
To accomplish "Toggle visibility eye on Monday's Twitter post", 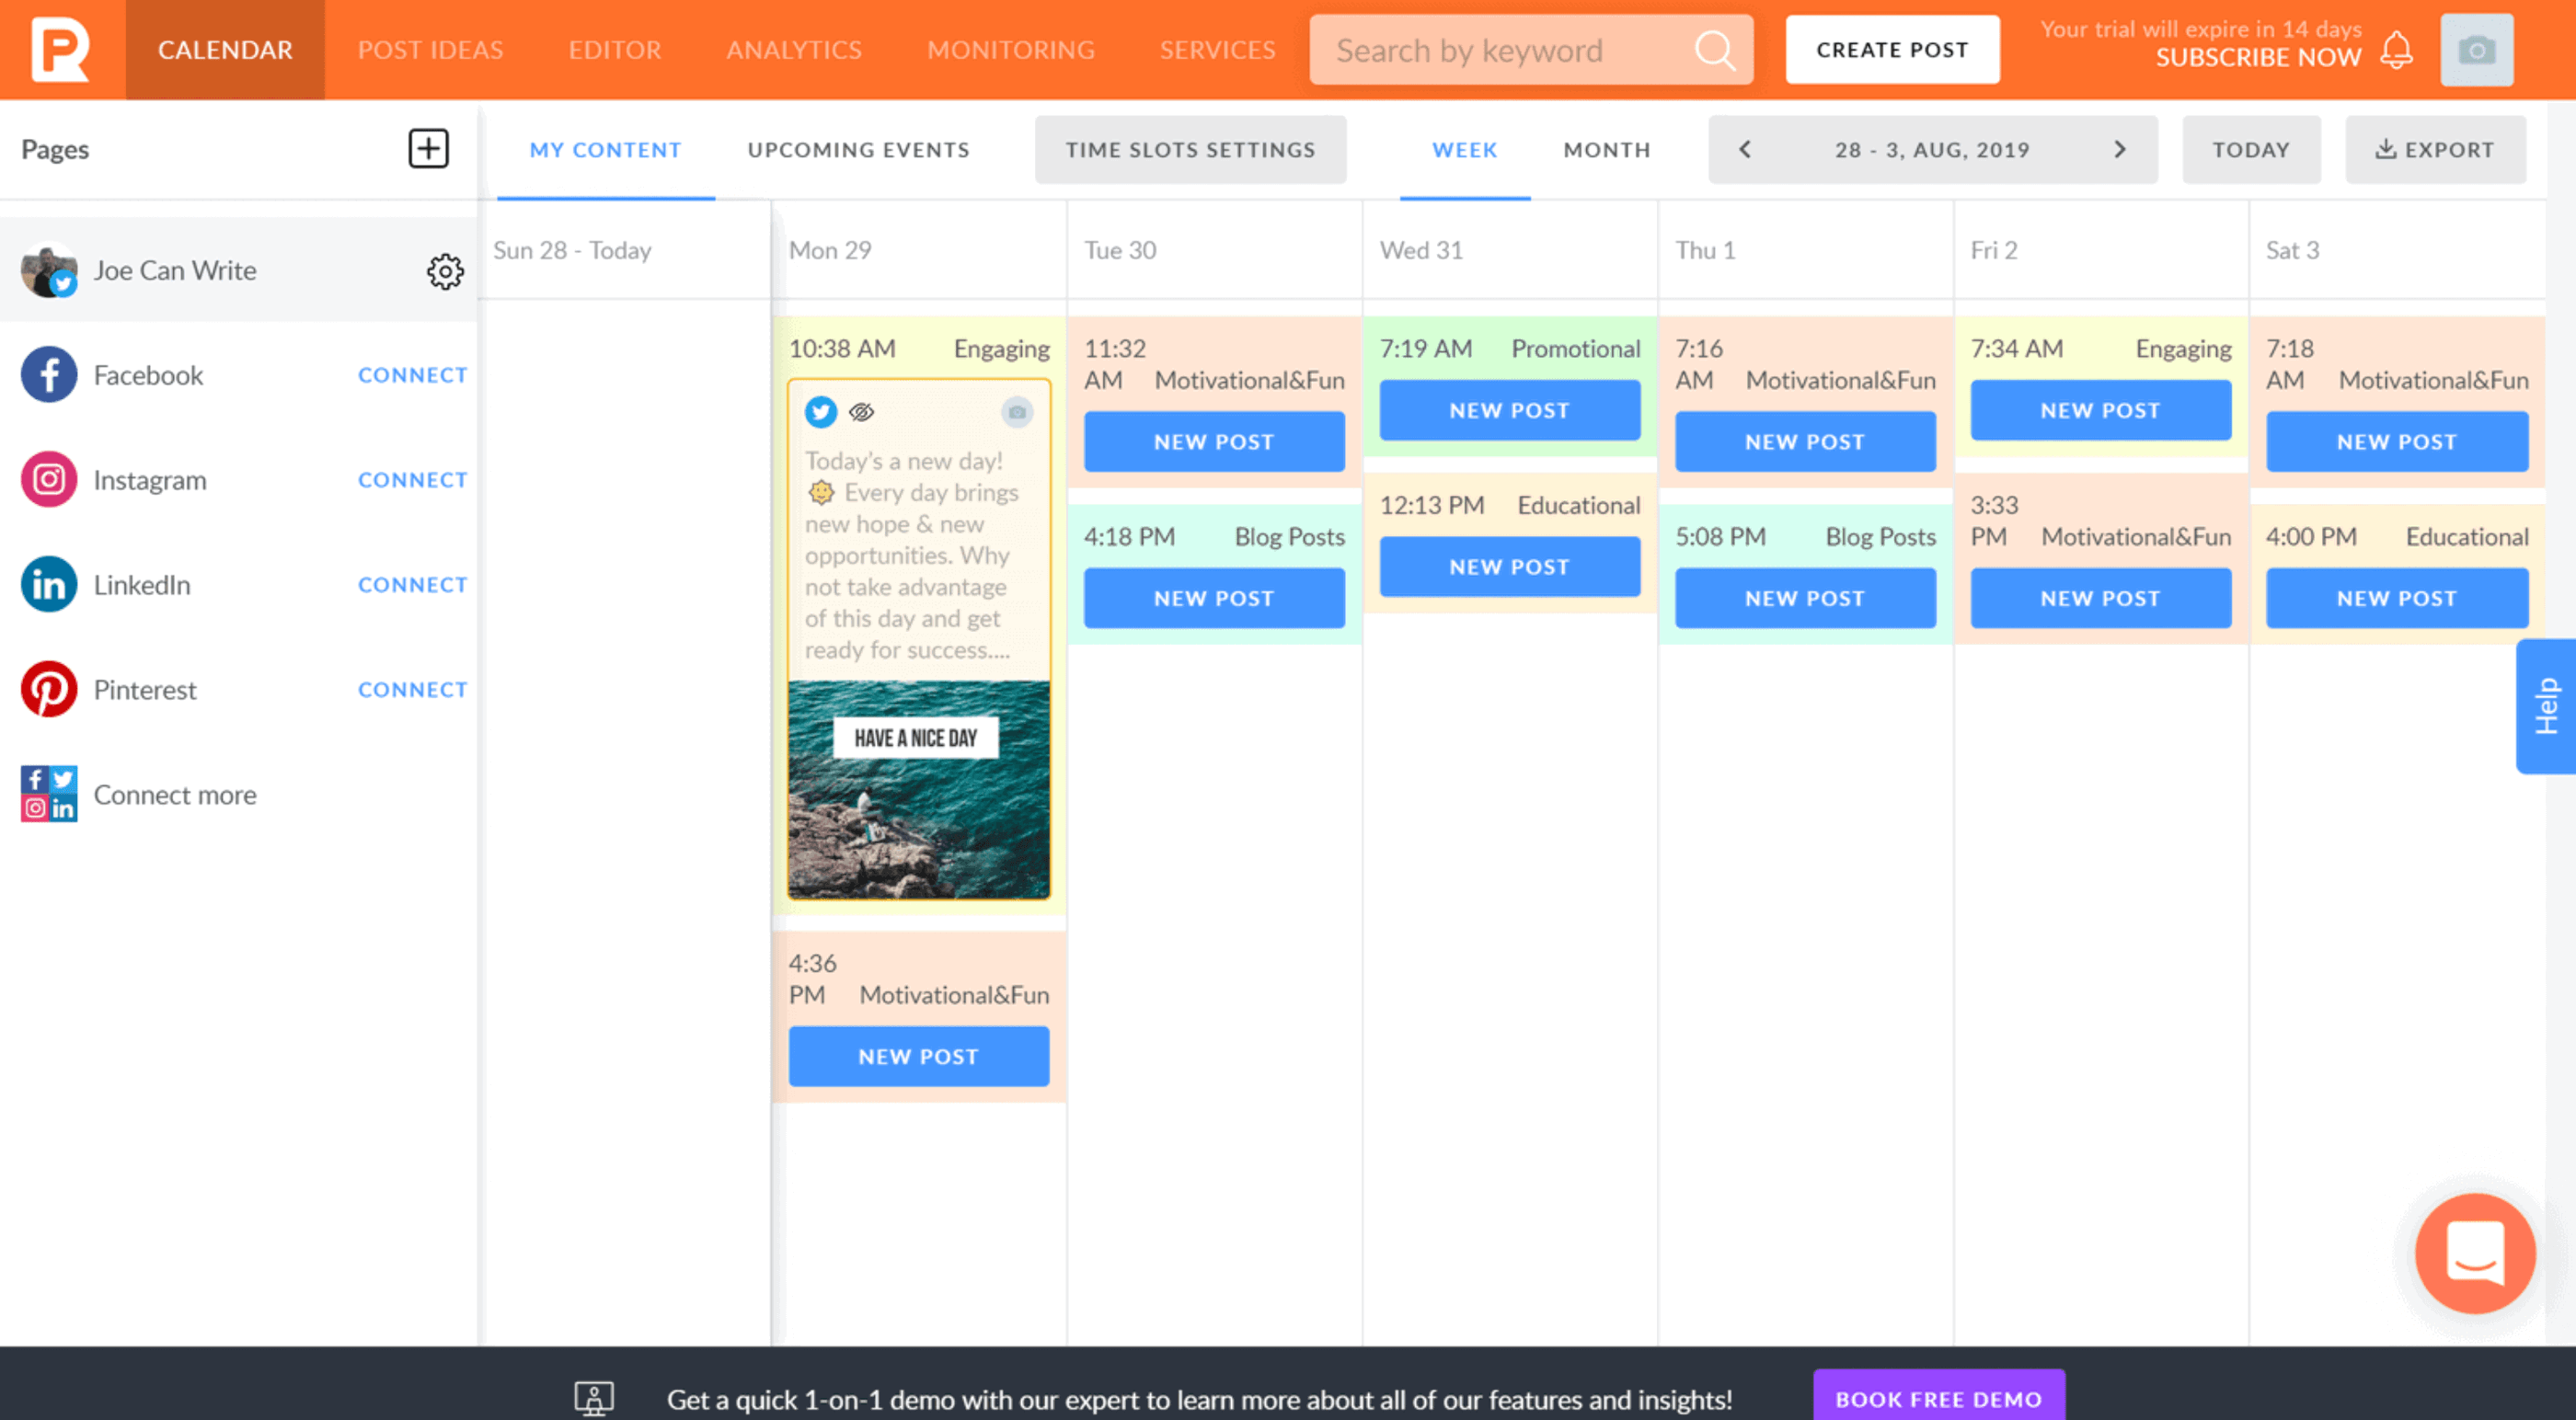I will [862, 411].
